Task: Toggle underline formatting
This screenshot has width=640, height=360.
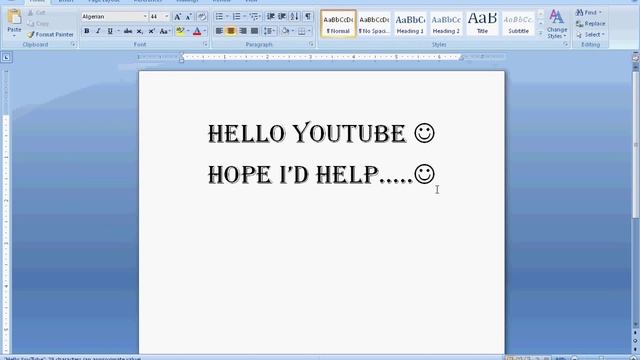Action: [x=110, y=31]
